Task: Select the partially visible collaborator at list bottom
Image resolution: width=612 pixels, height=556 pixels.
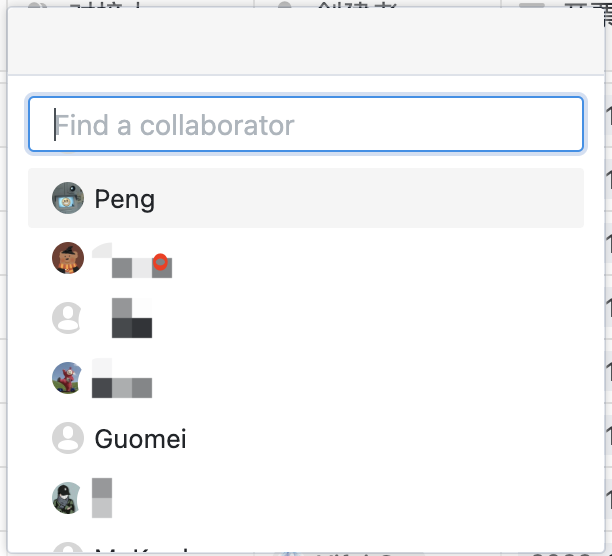Action: 306,547
